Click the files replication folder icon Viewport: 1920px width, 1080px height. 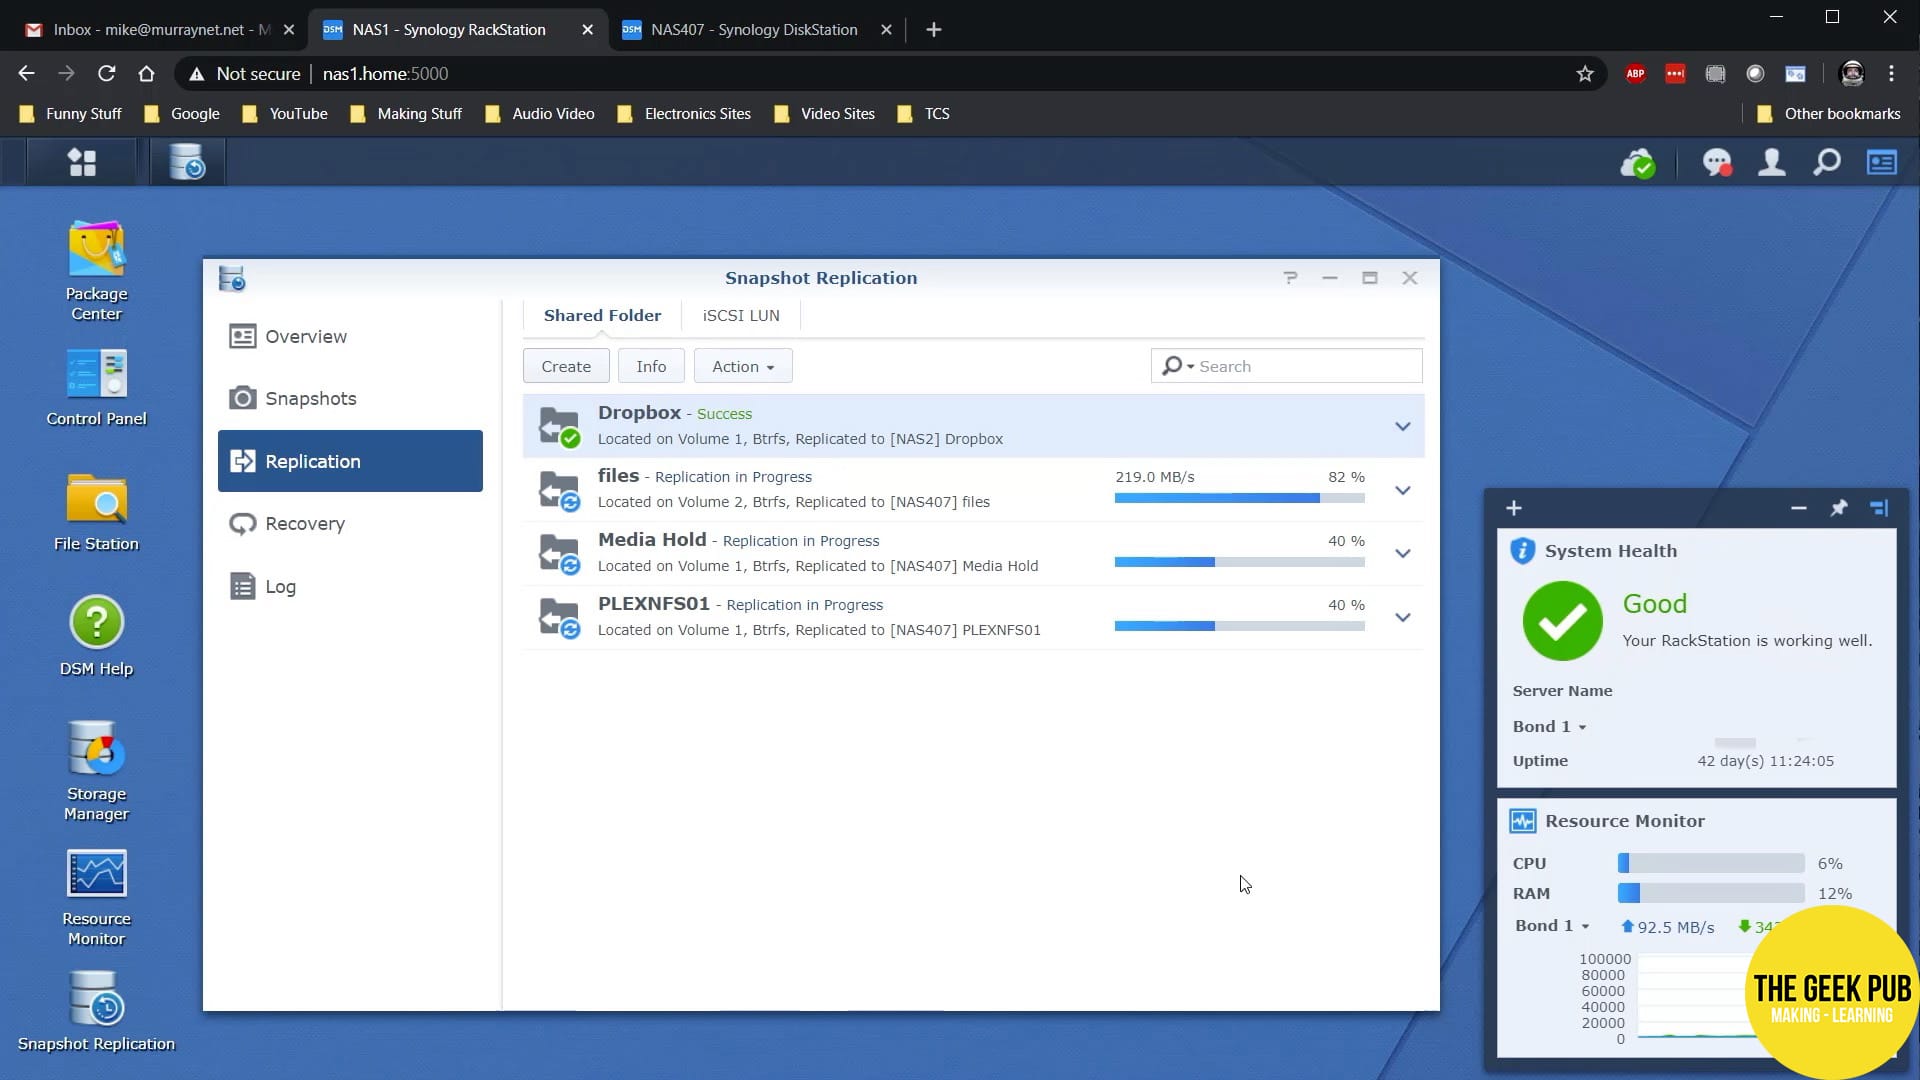click(559, 490)
